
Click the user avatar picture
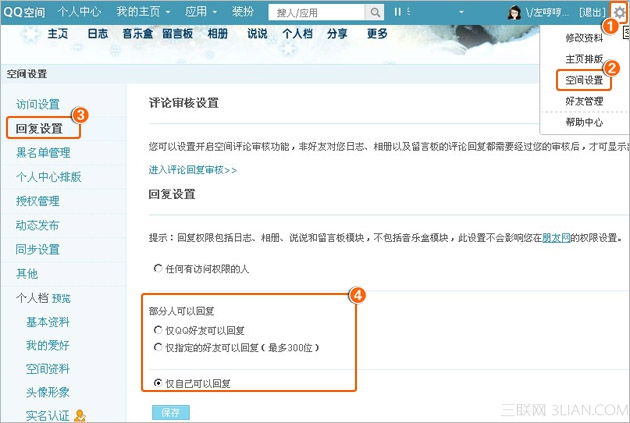tap(515, 12)
